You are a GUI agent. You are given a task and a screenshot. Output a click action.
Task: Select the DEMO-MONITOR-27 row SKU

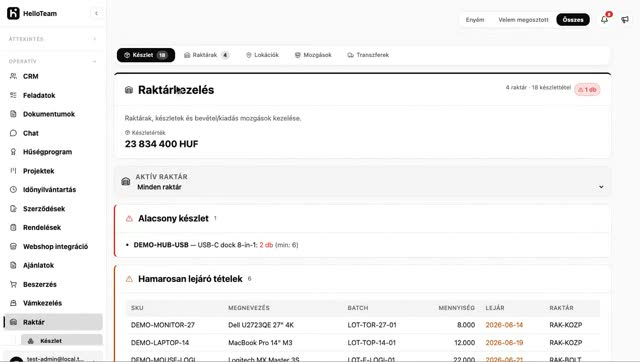pyautogui.click(x=162, y=325)
